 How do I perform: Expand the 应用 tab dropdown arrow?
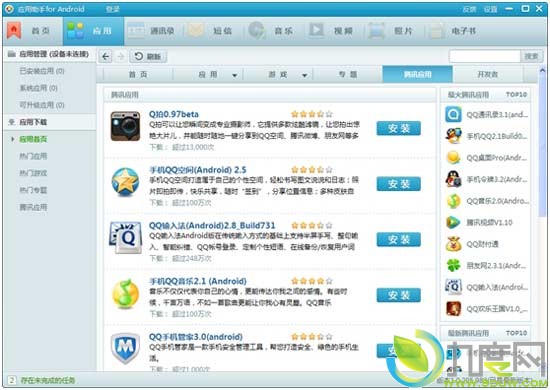235,75
